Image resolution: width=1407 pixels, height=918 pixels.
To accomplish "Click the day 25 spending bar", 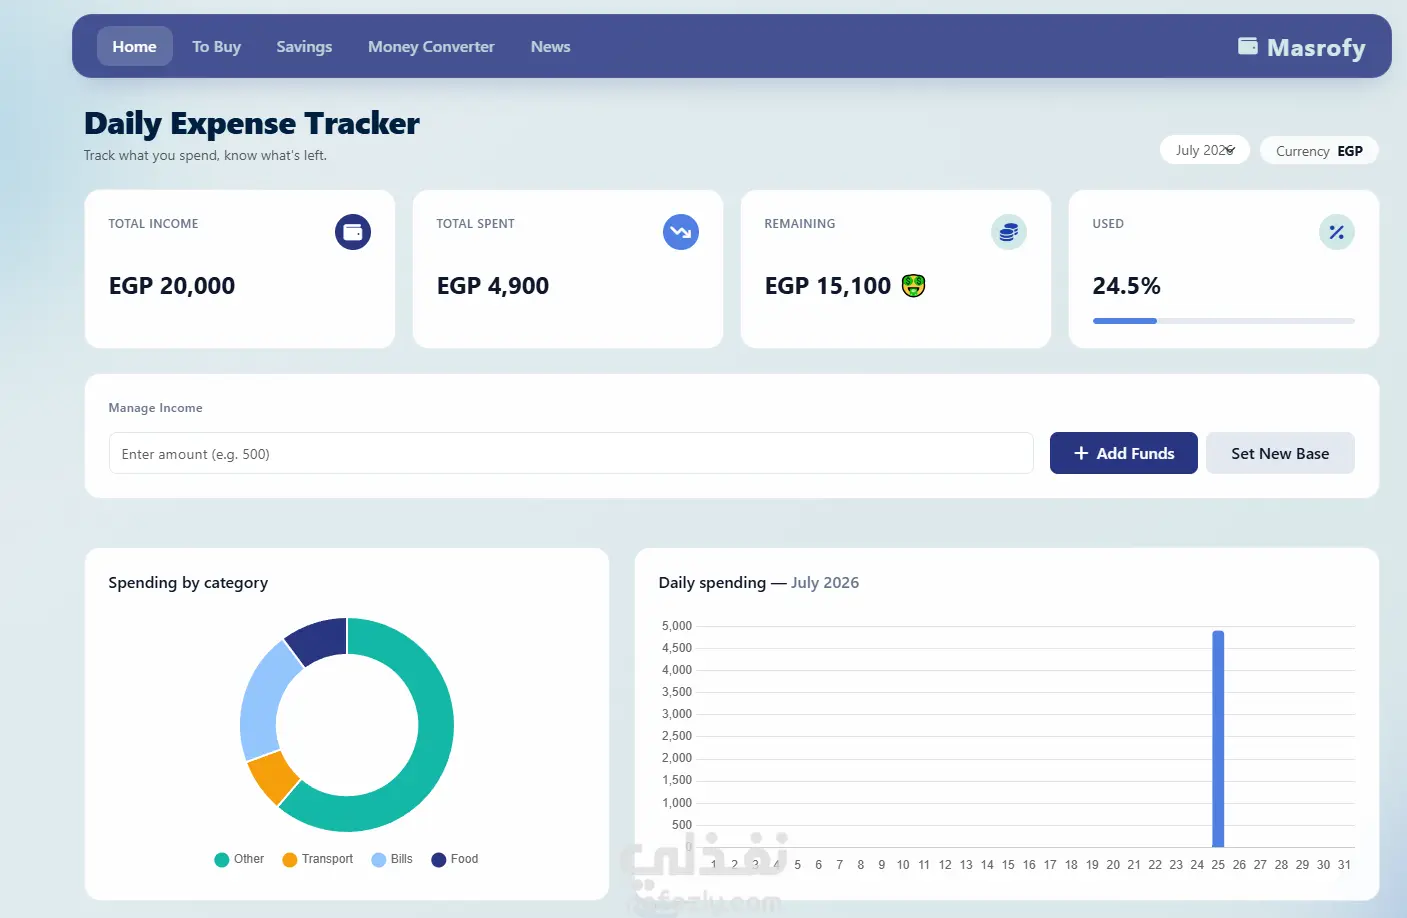I will [x=1218, y=739].
